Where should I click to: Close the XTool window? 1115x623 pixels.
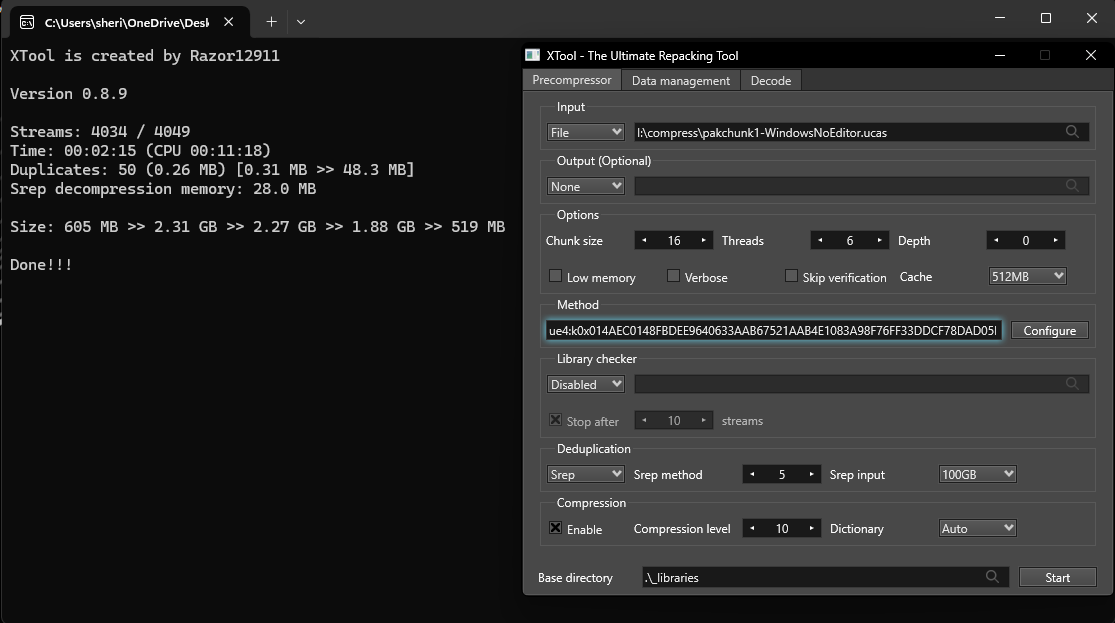(x=1091, y=55)
